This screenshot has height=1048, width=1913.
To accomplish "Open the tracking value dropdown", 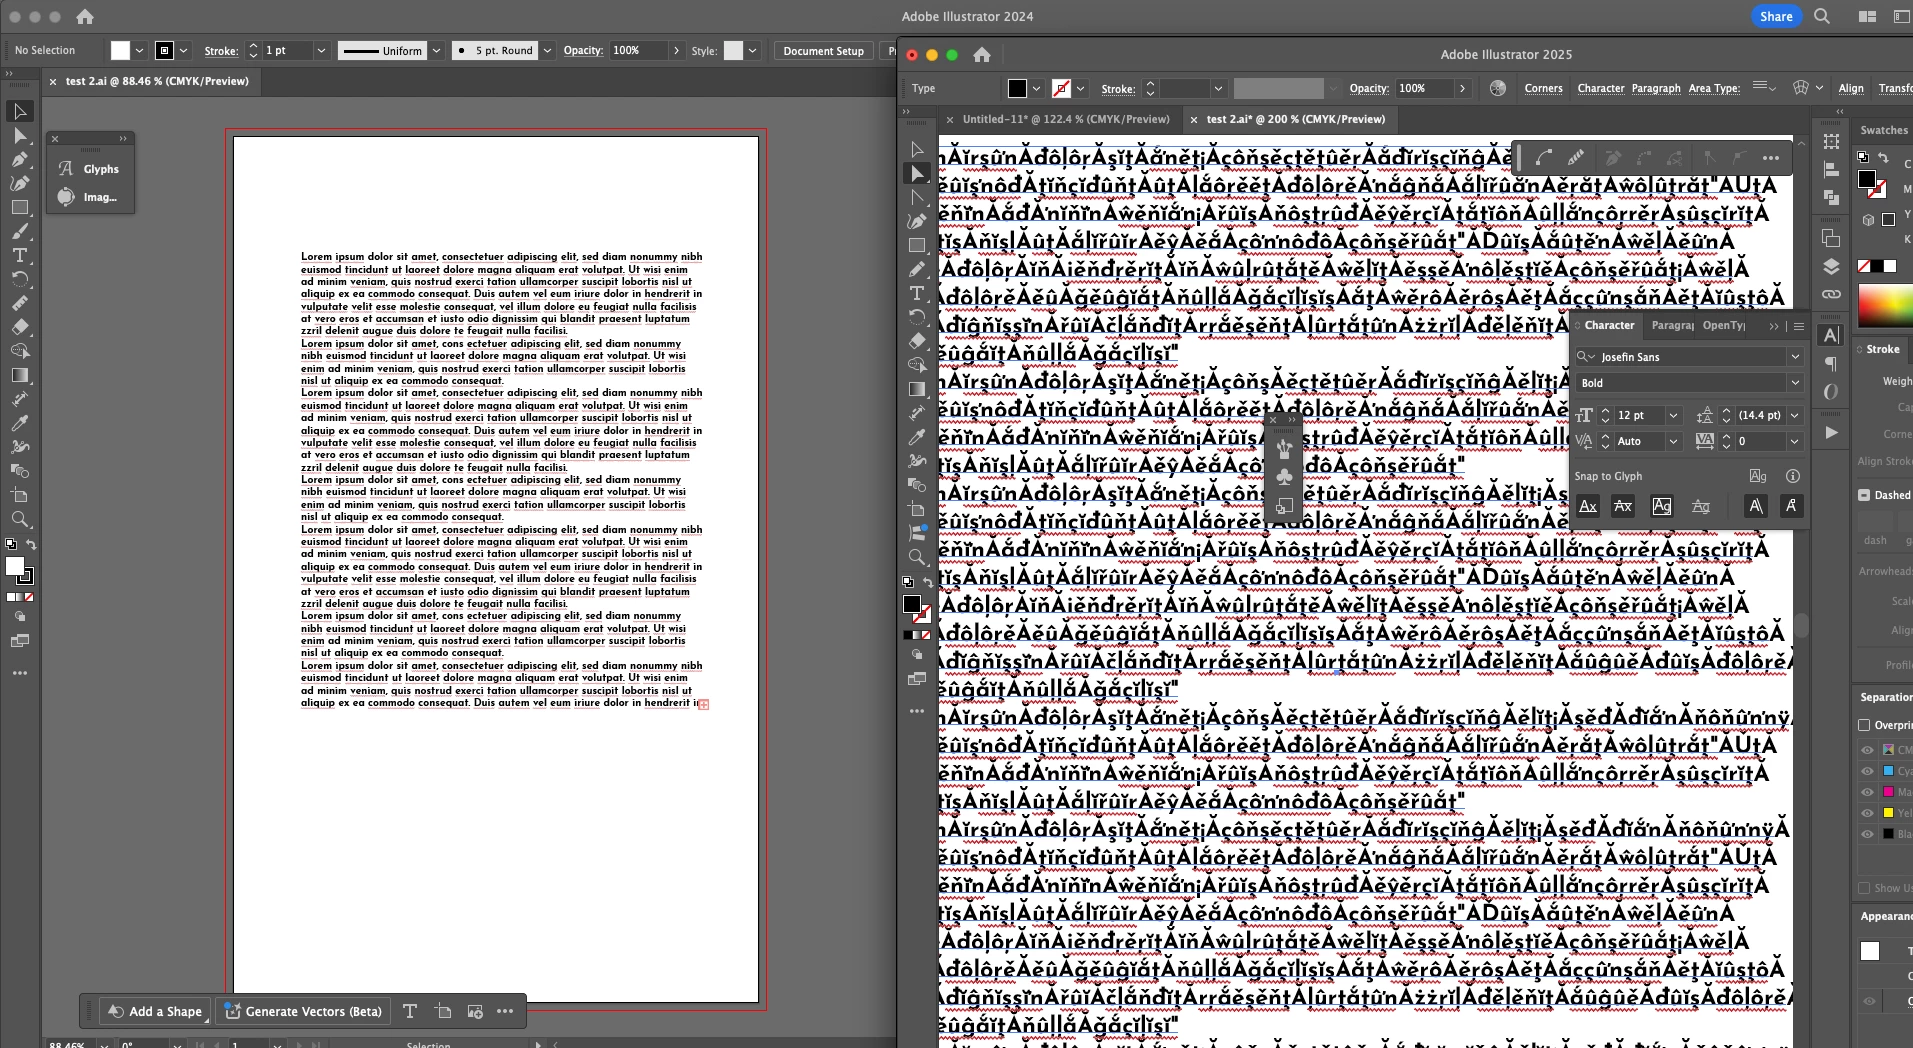I will pyautogui.click(x=1795, y=441).
